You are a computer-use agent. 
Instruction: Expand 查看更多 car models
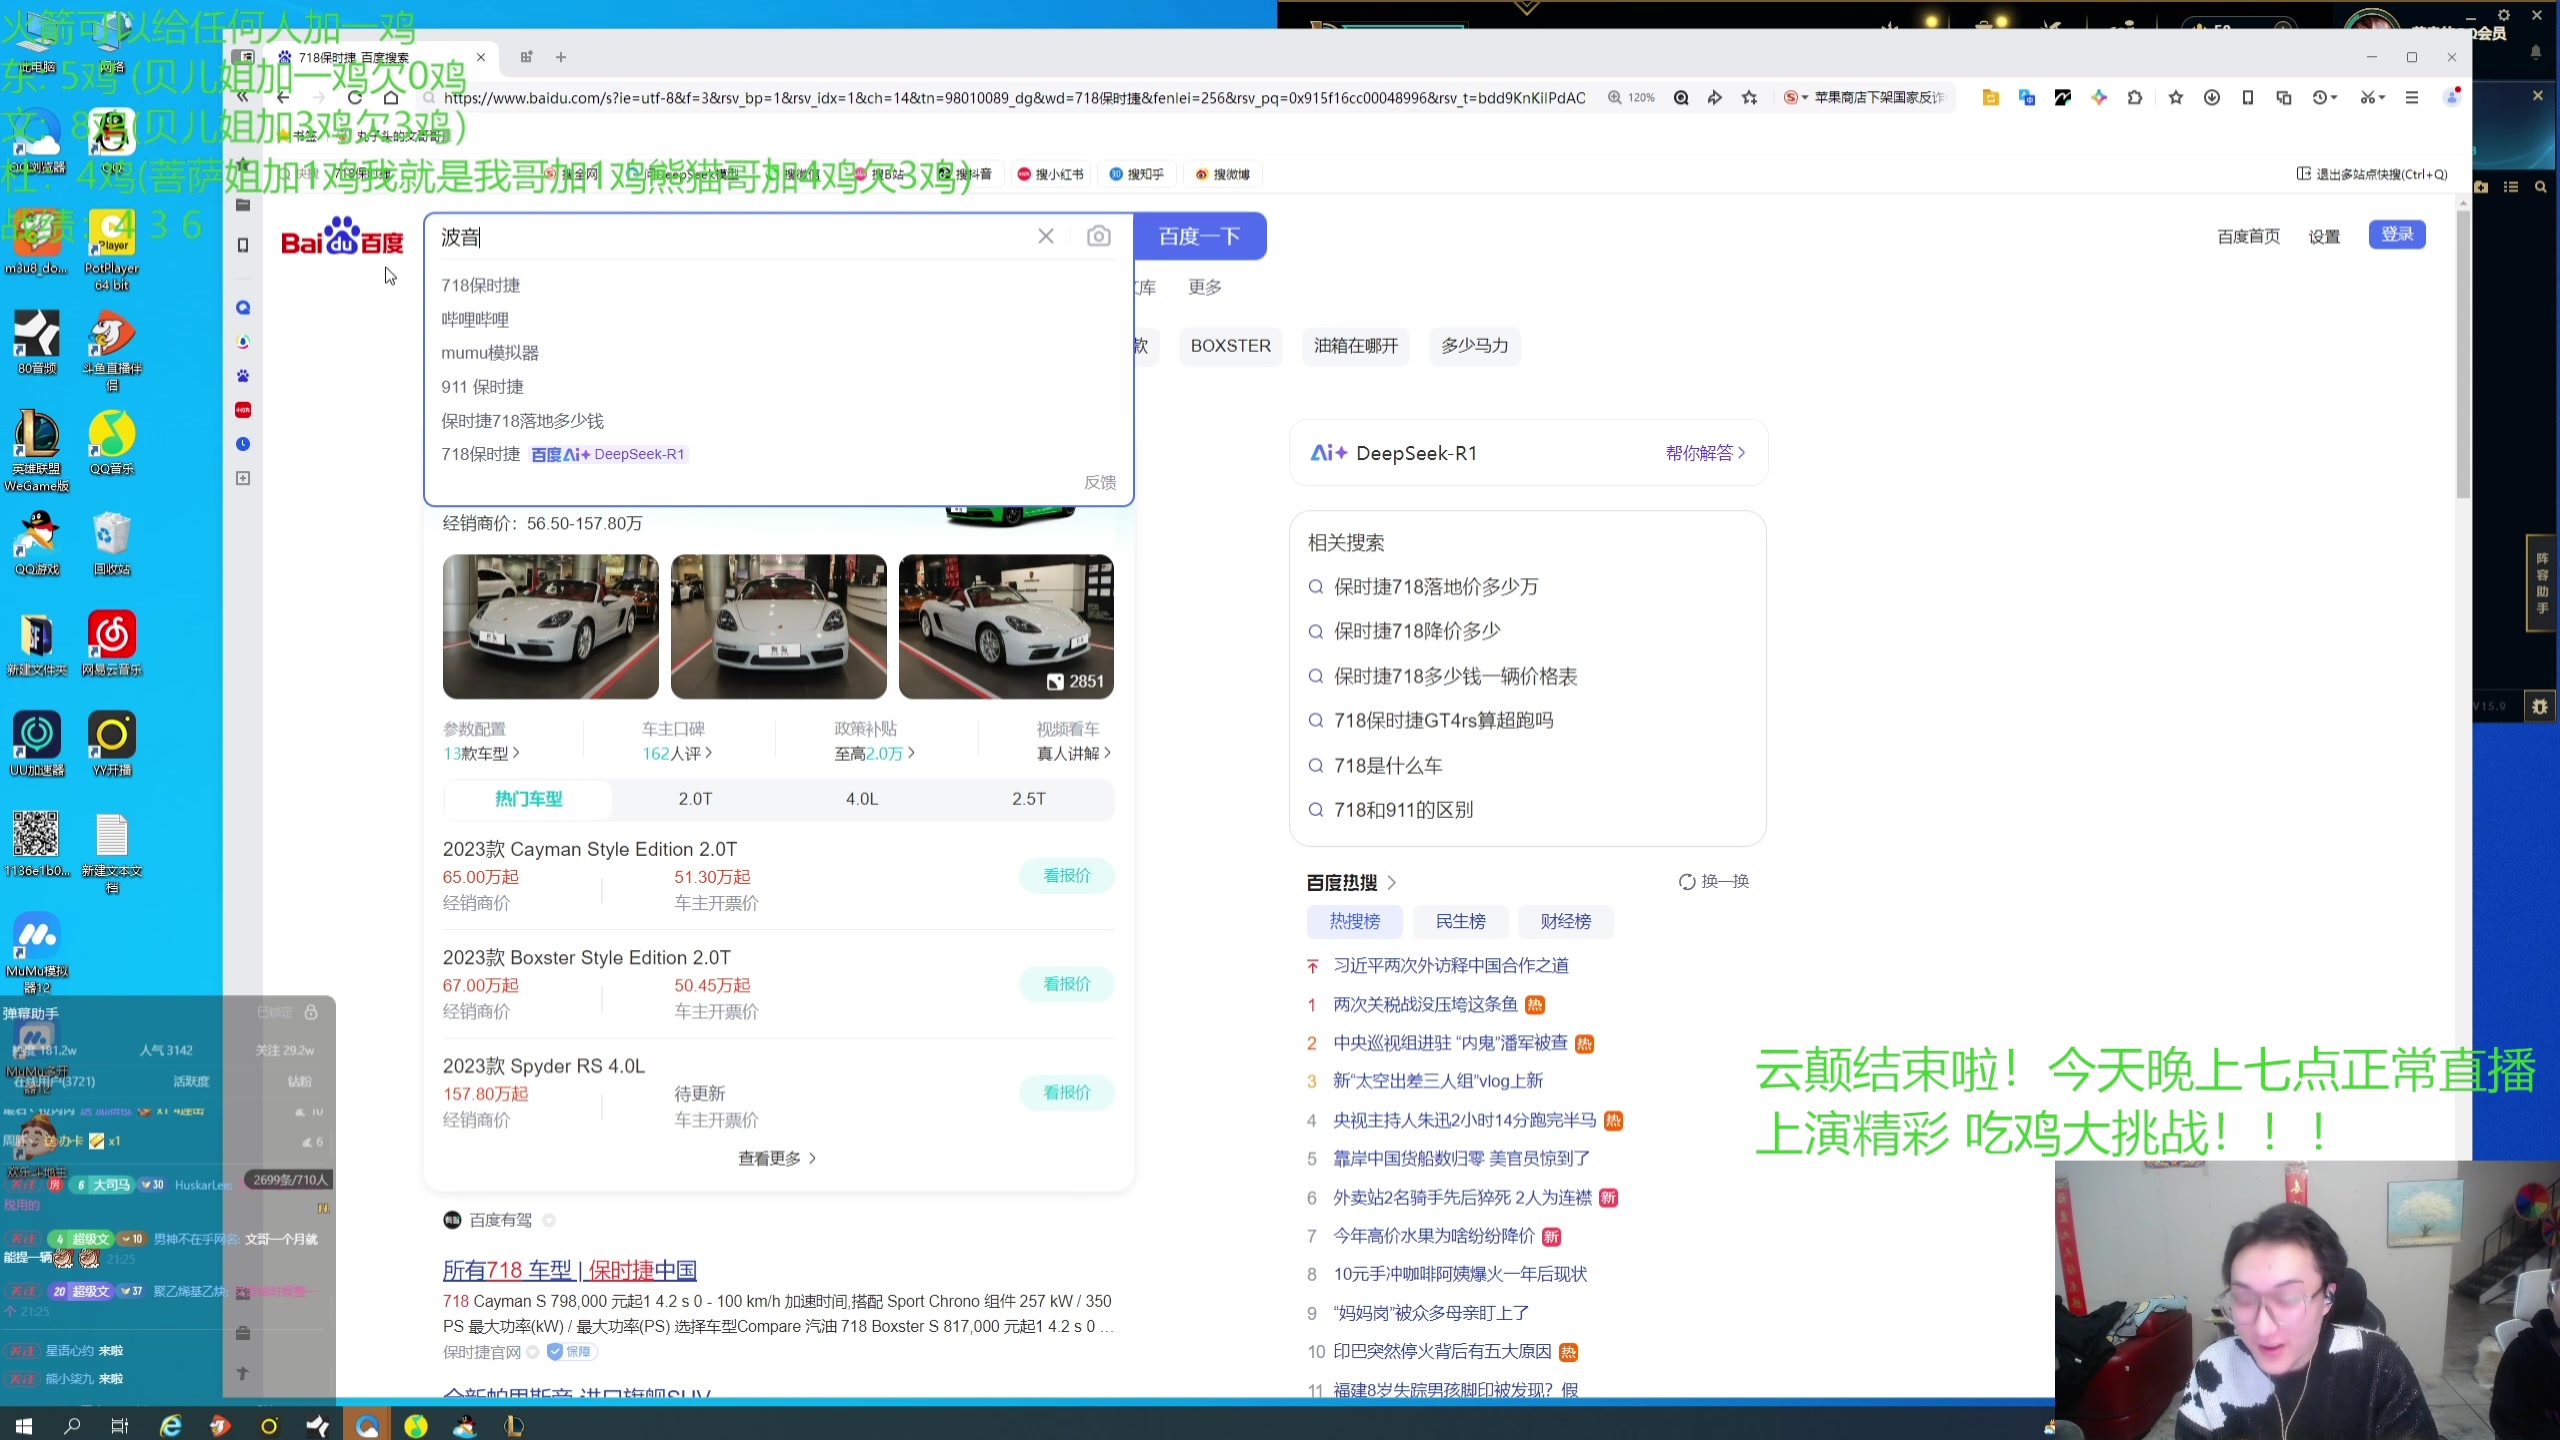point(777,1158)
